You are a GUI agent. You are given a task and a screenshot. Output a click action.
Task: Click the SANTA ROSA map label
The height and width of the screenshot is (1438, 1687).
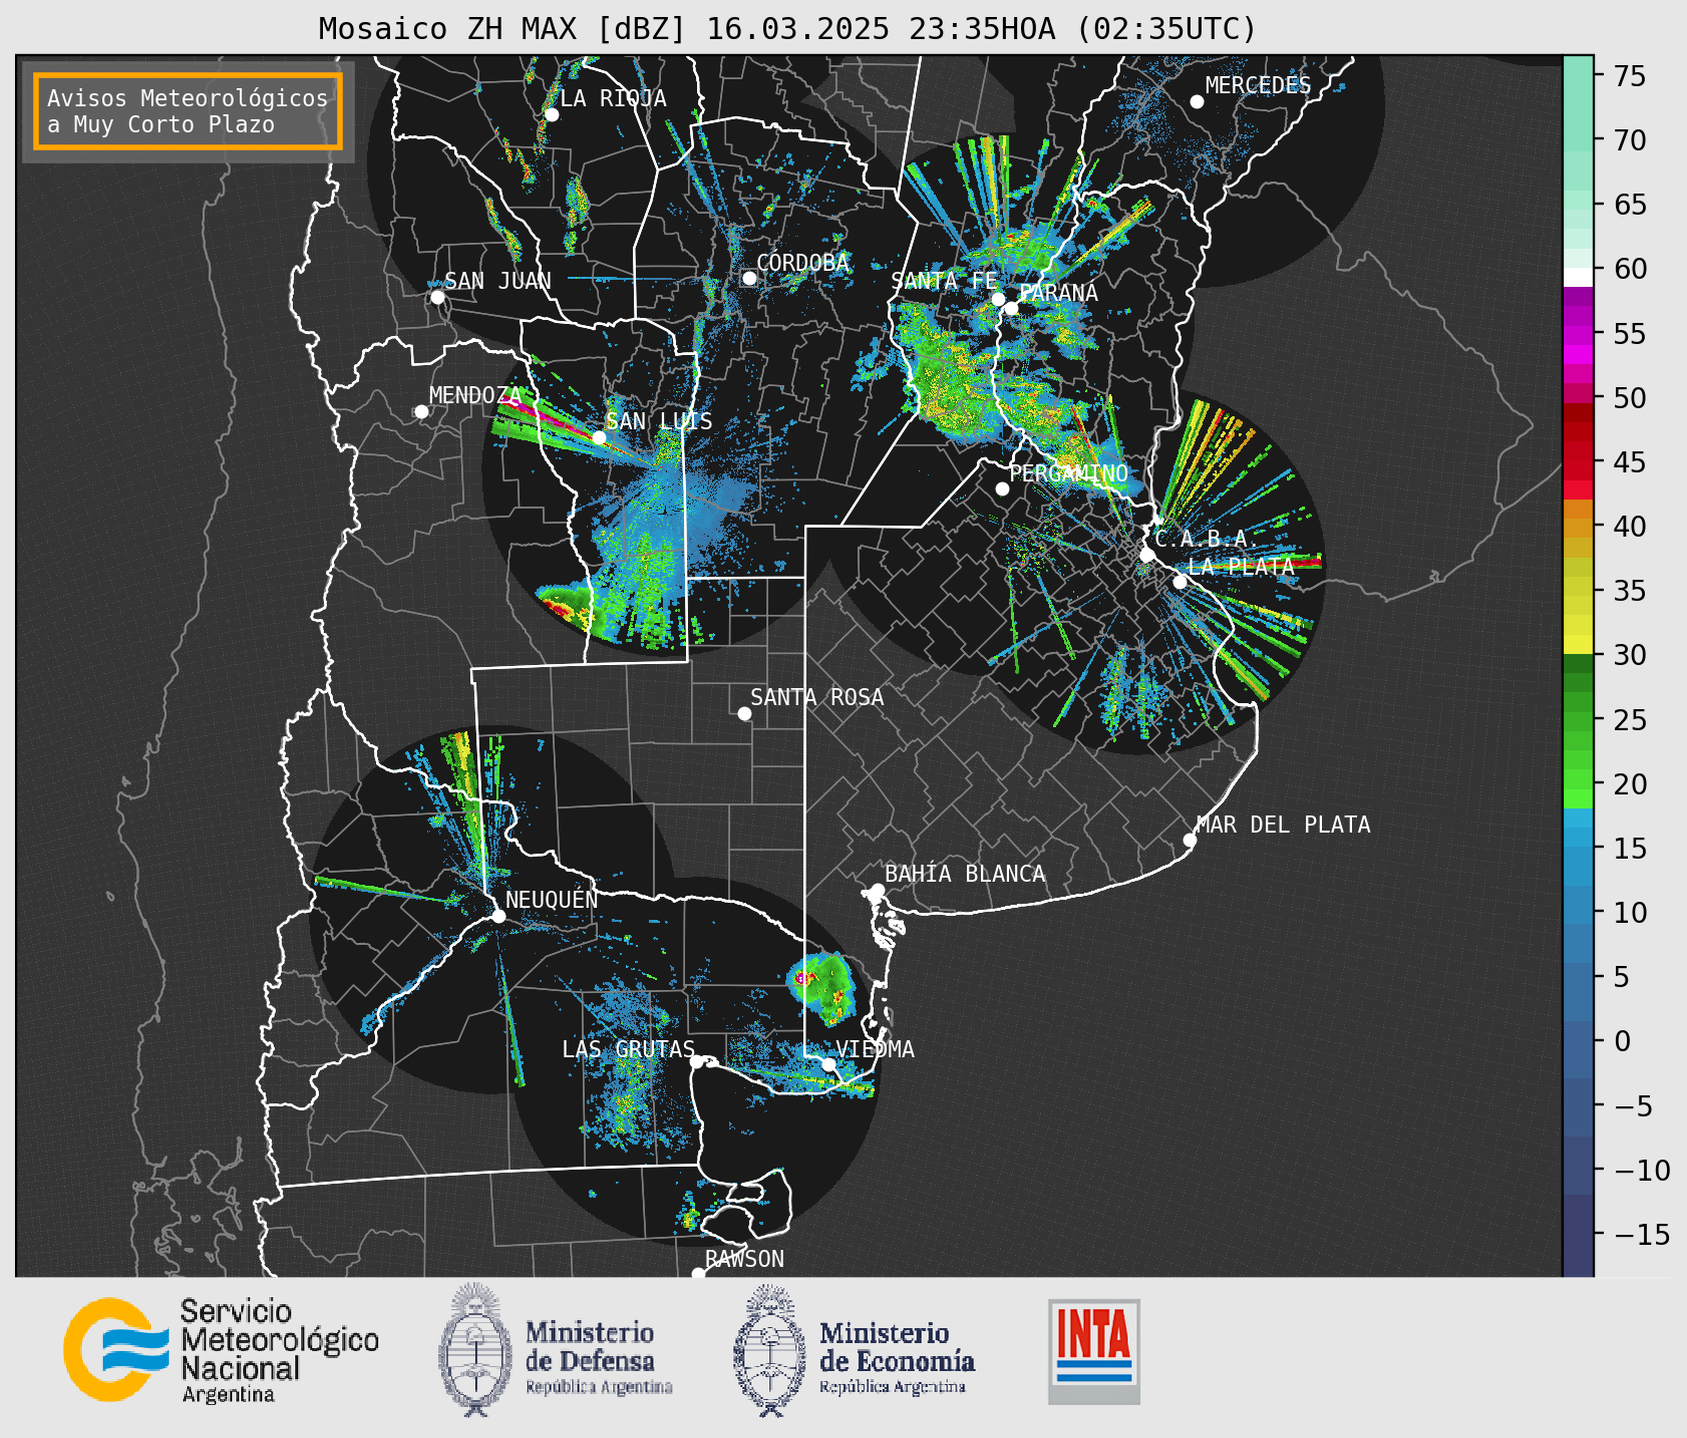[817, 697]
